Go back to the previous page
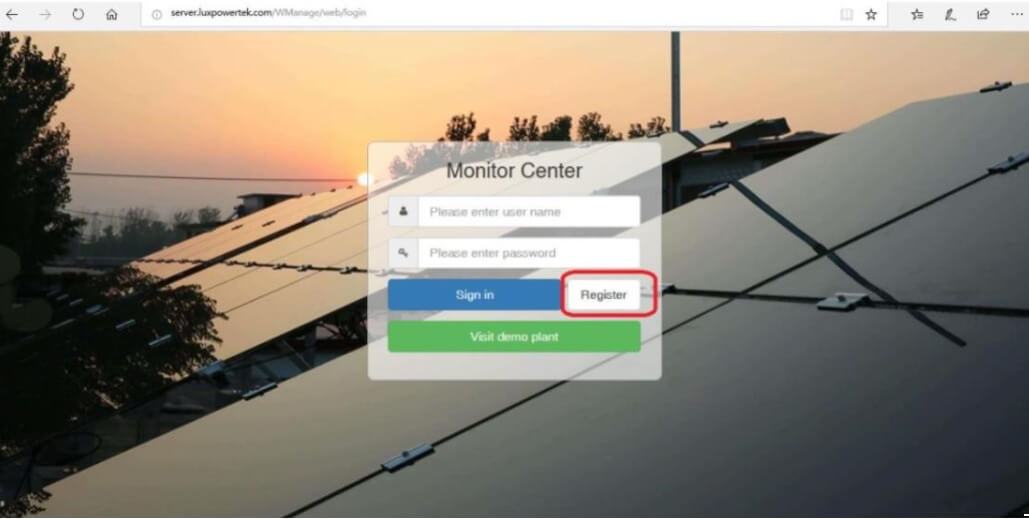1029x519 pixels. tap(12, 14)
